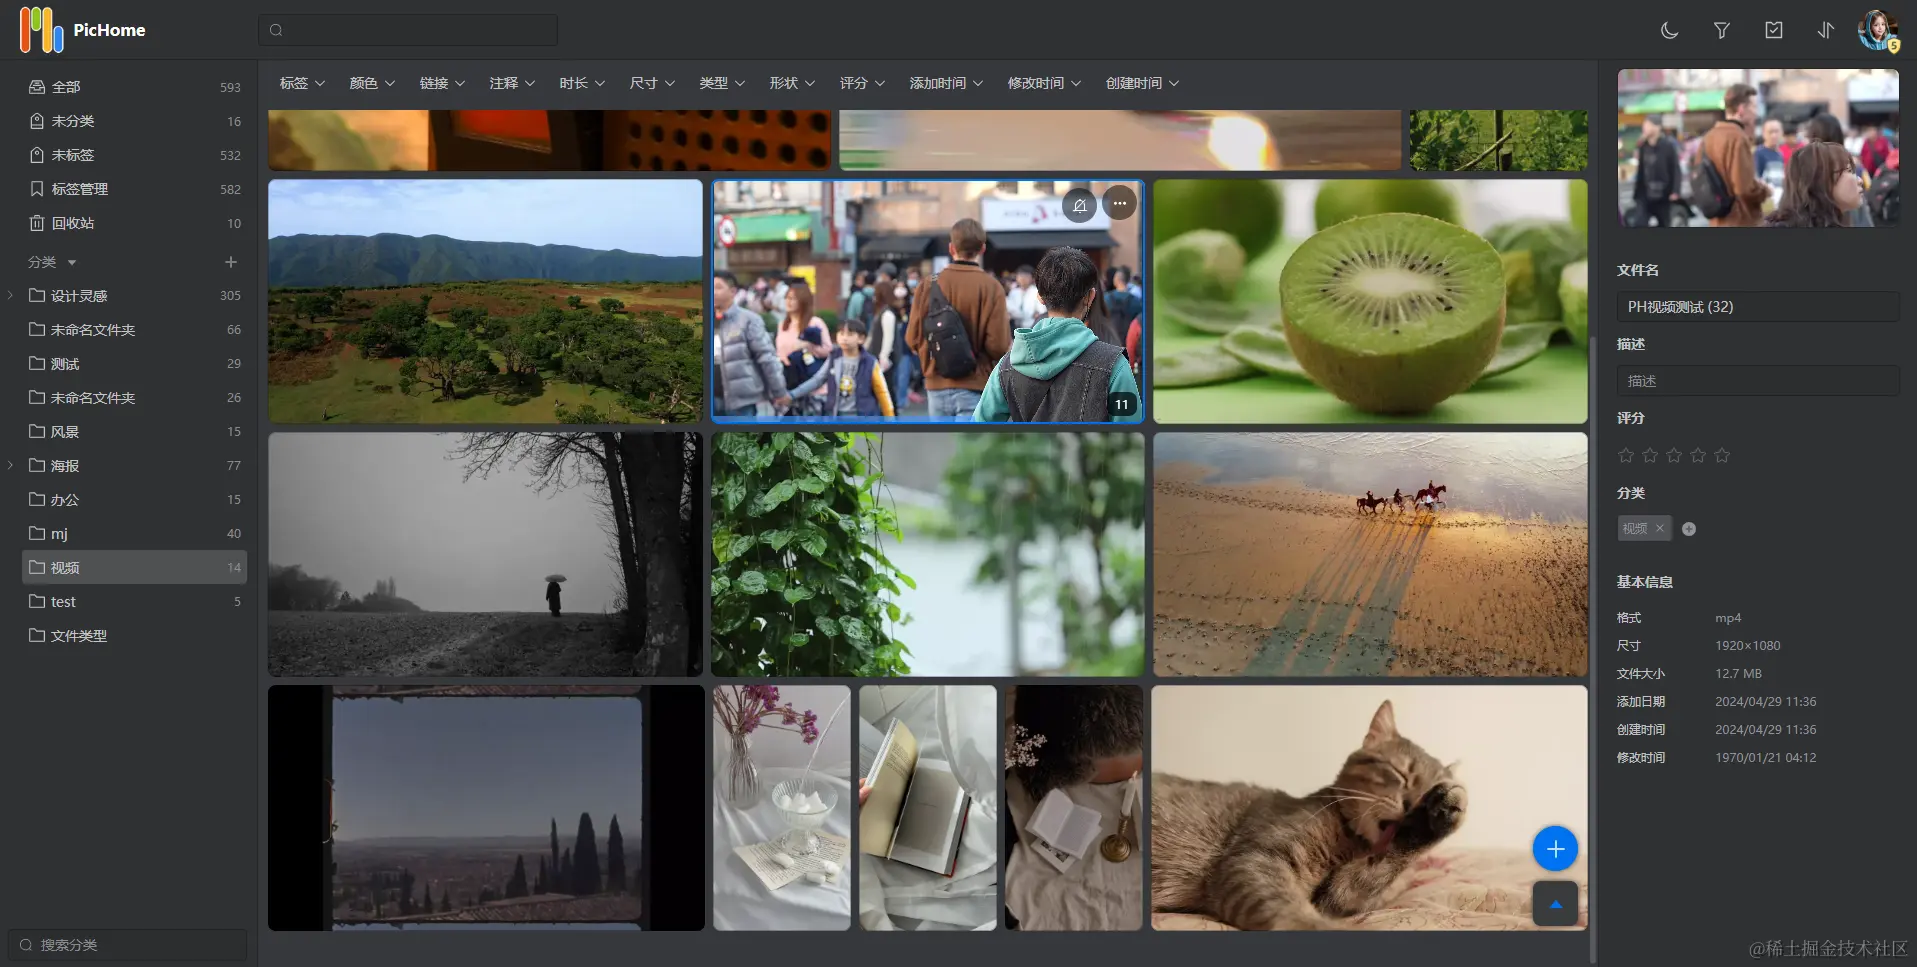Screen dimensions: 1917x967
Task: Open the 视频 folder
Action: click(134, 567)
